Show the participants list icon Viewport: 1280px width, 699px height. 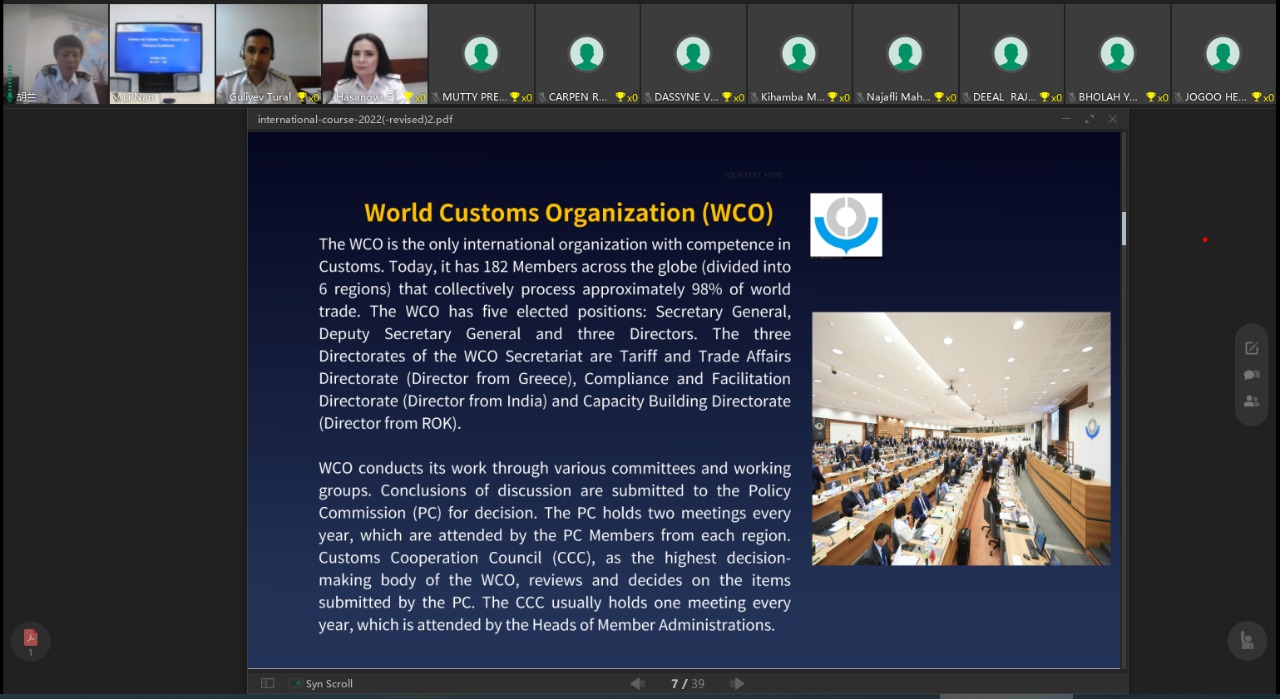1251,401
